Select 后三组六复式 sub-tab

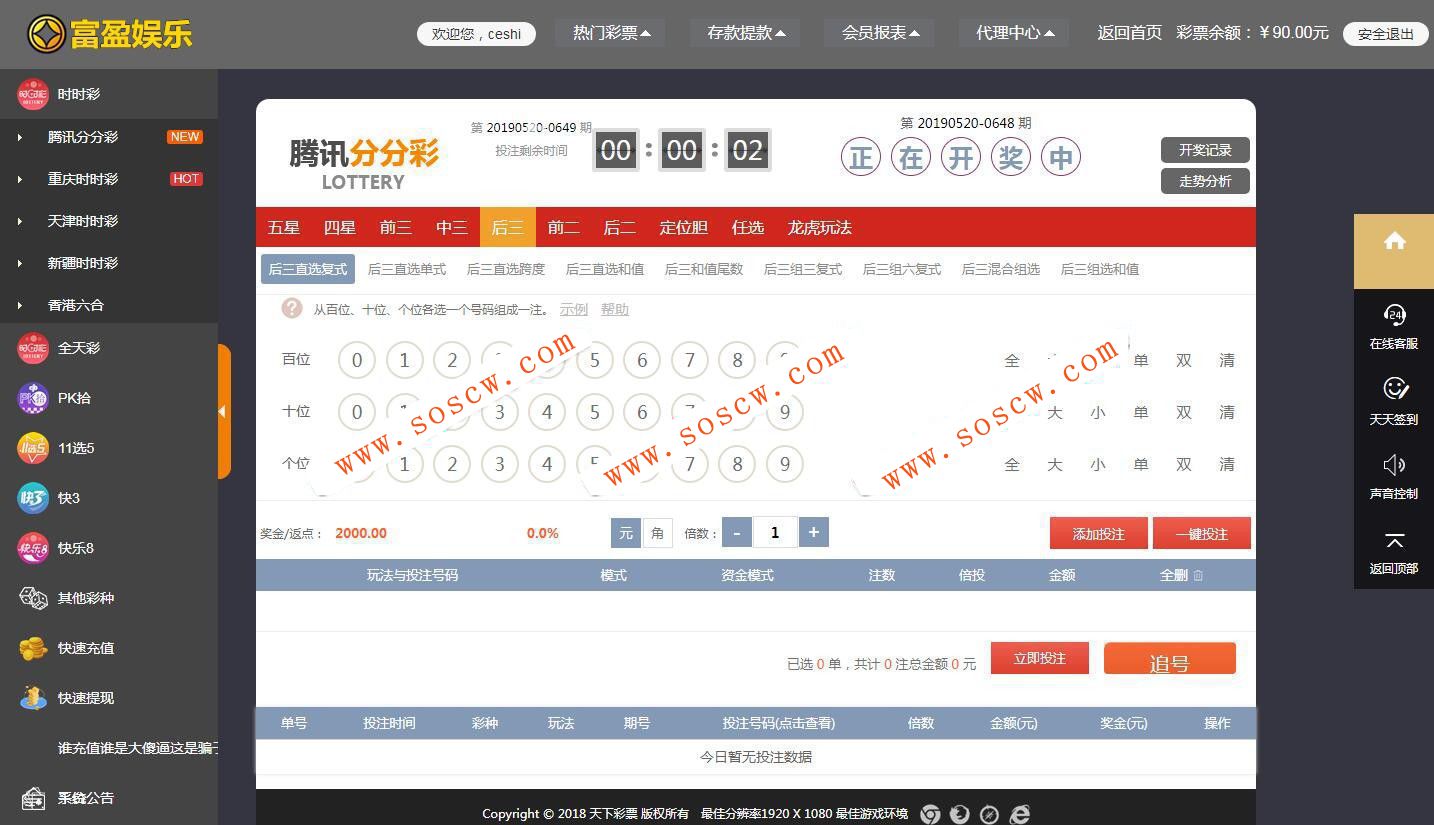(x=902, y=269)
